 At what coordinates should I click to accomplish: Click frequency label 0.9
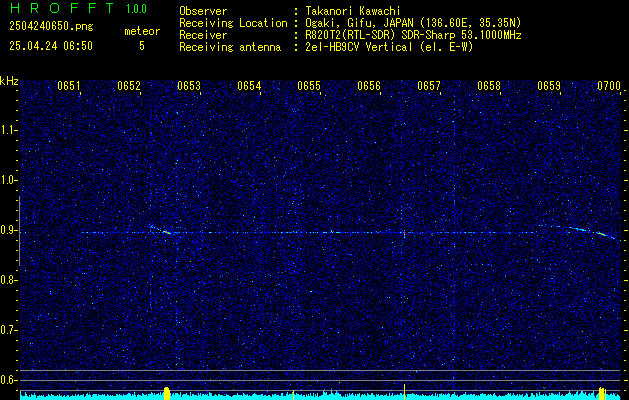click(8, 230)
